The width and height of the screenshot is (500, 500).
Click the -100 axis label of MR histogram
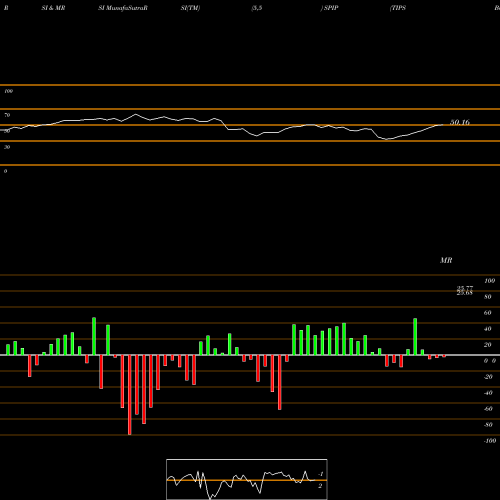[x=490, y=441]
